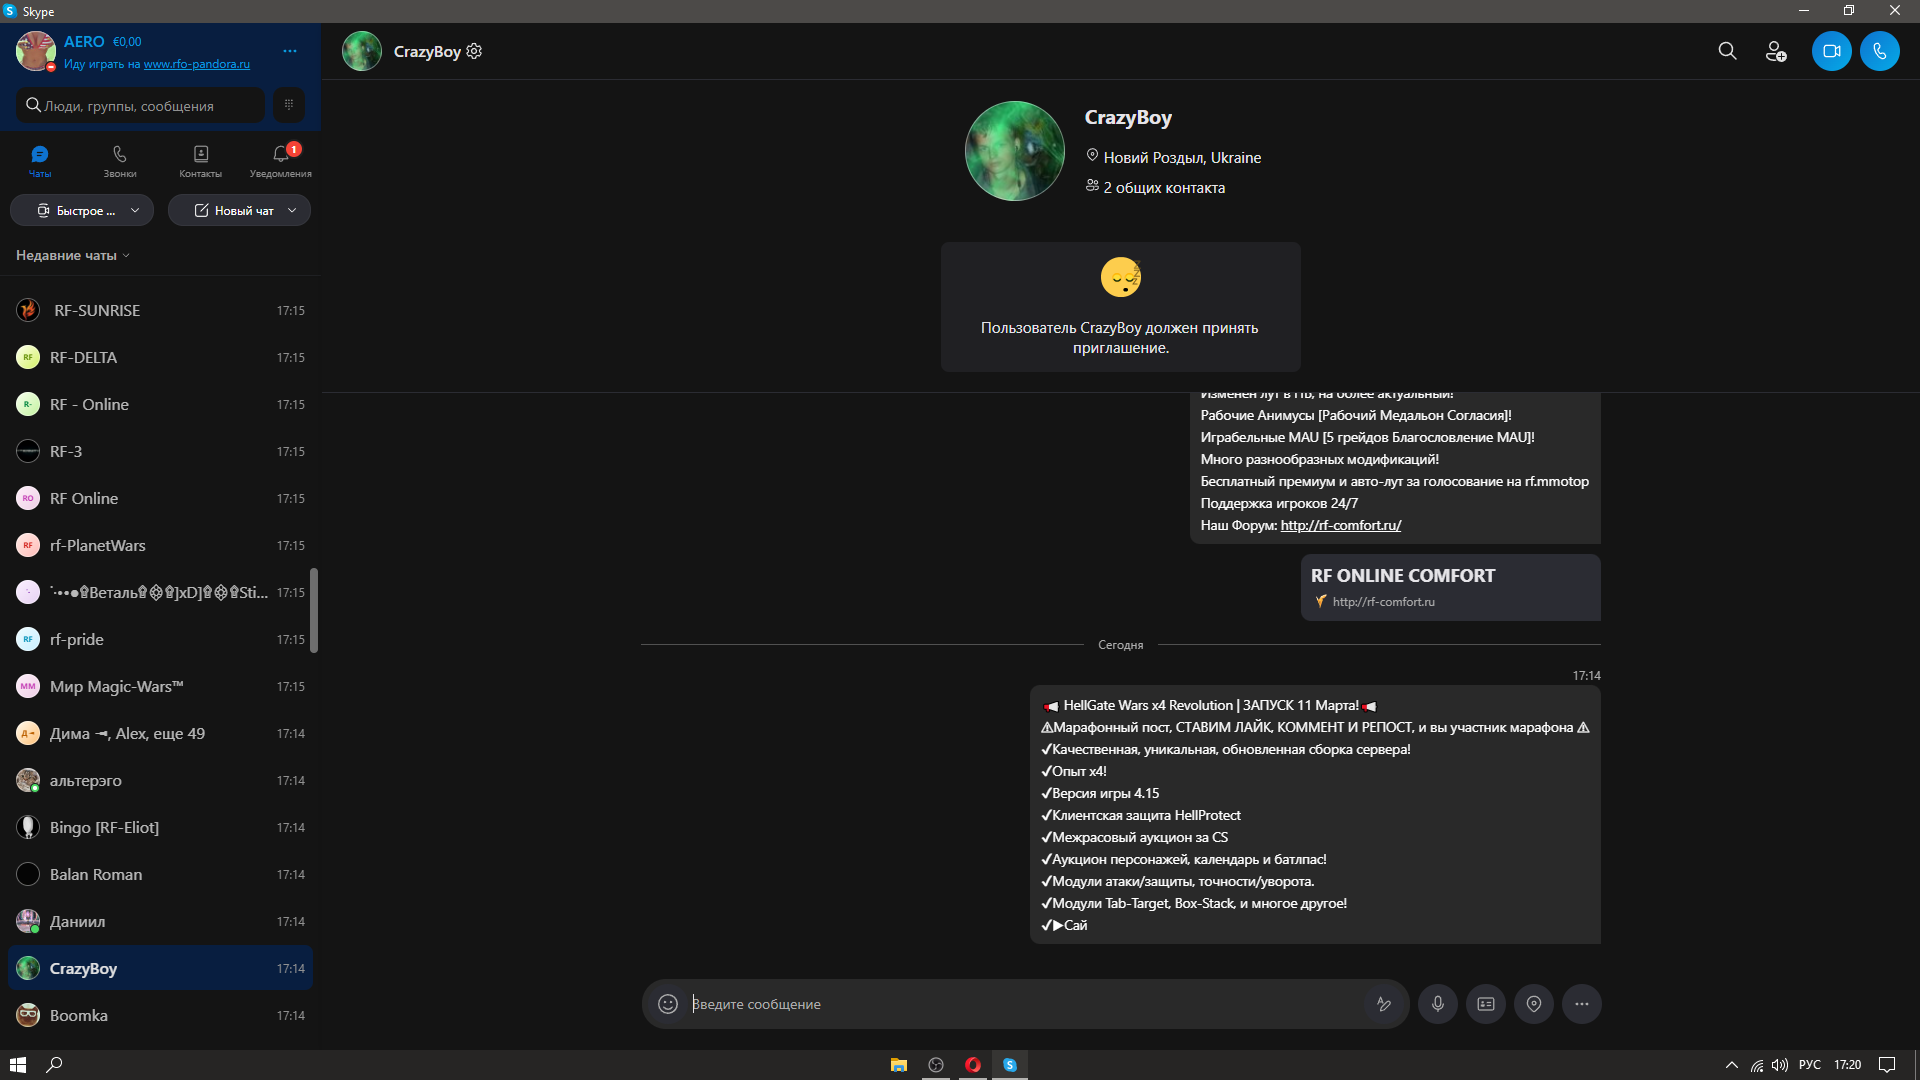Screen dimensions: 1920x1080
Task: Open the Windows Start menu
Action: click(x=17, y=1065)
